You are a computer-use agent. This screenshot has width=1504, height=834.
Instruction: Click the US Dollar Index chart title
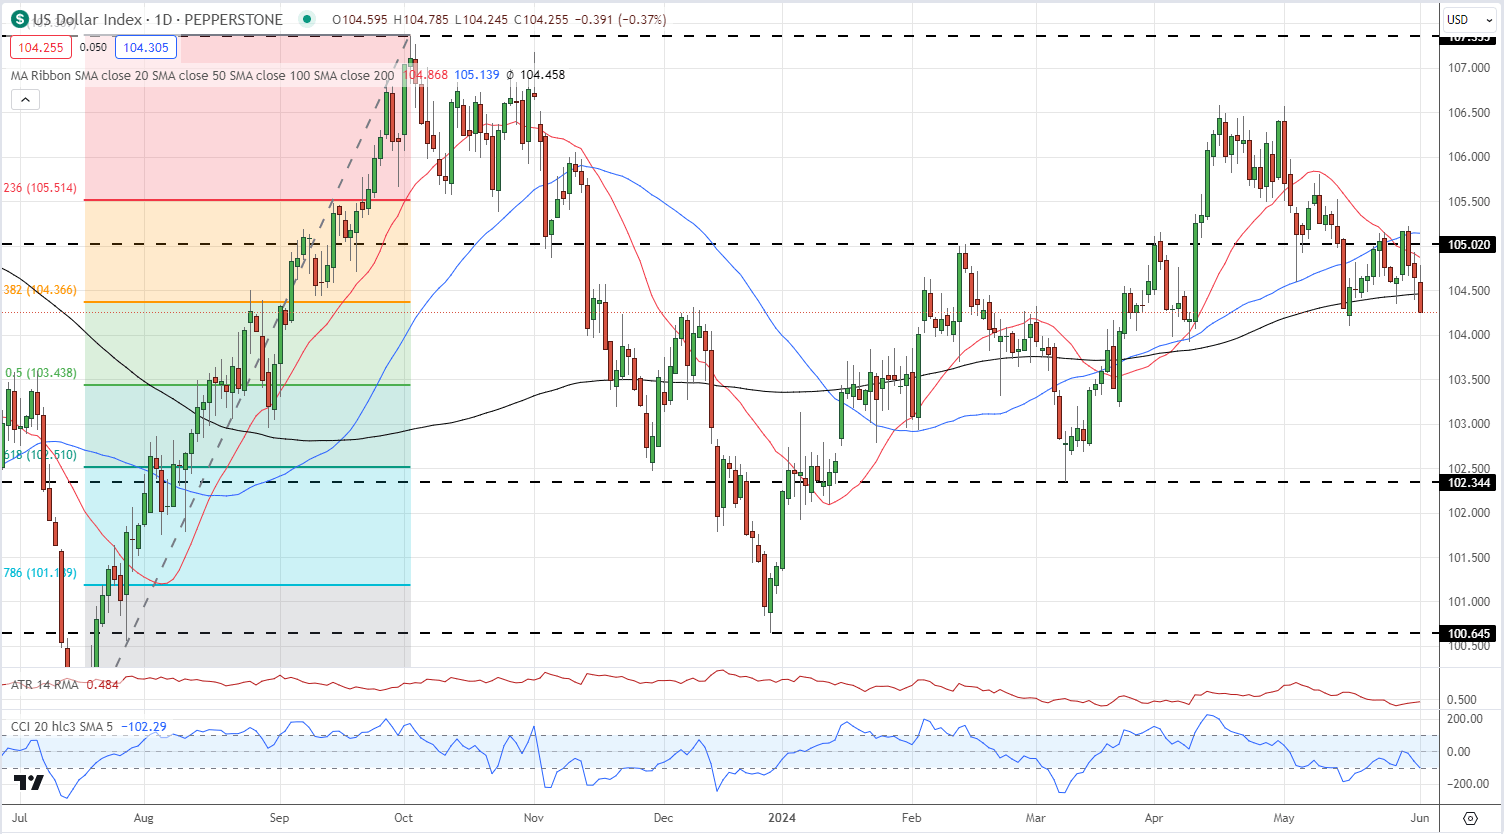[x=158, y=19]
